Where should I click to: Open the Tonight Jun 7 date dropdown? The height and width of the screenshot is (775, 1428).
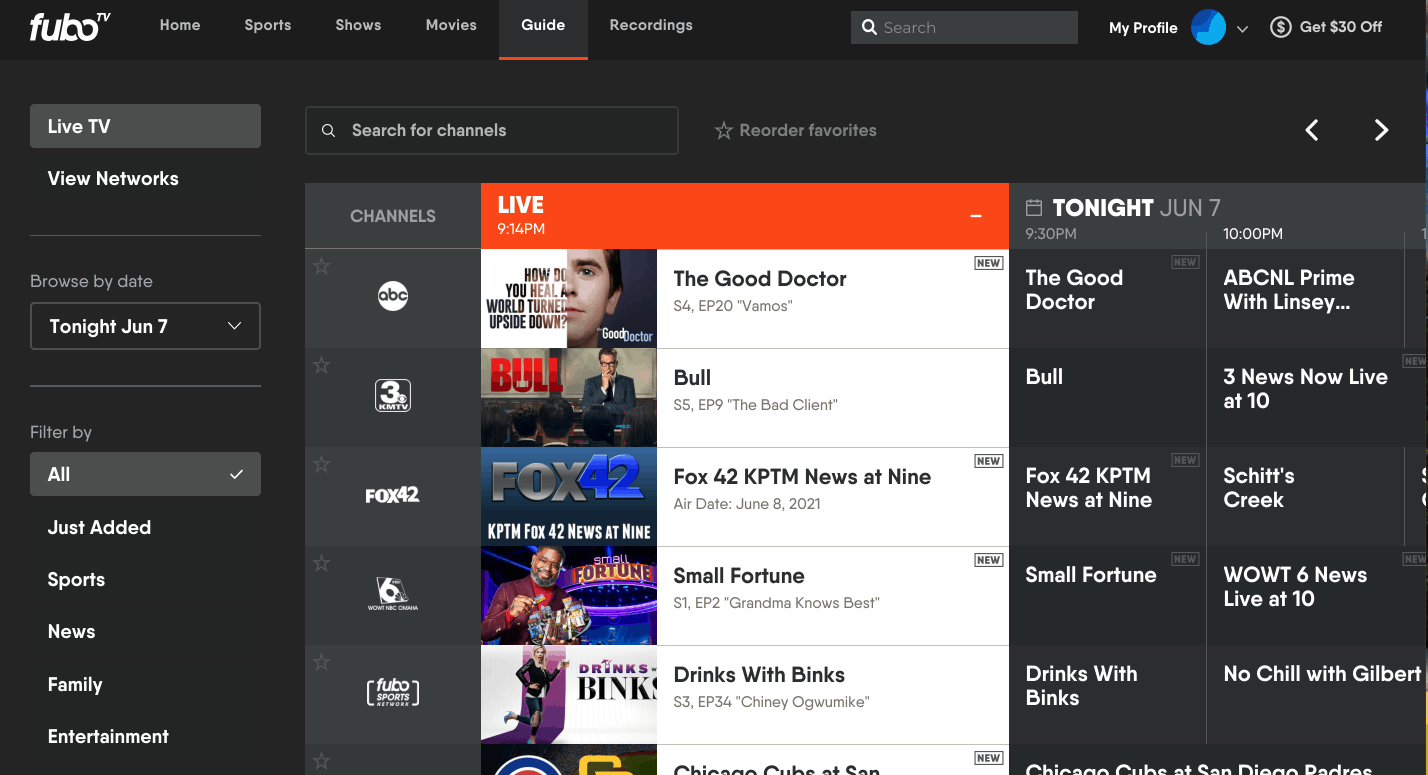pos(145,326)
